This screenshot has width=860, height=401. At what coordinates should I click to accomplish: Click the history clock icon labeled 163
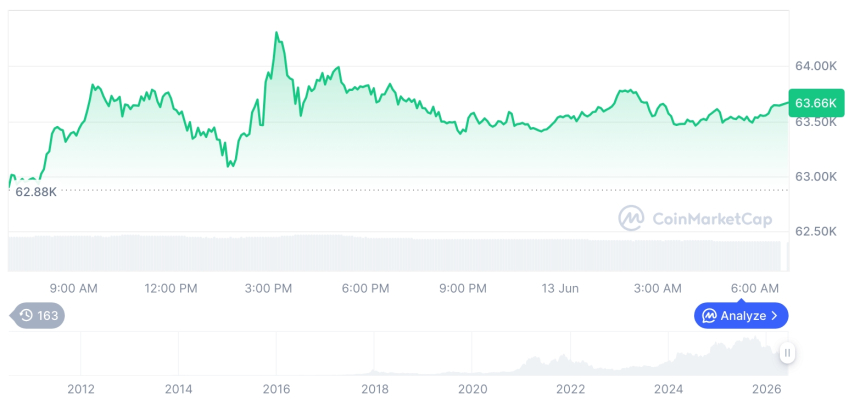26,315
